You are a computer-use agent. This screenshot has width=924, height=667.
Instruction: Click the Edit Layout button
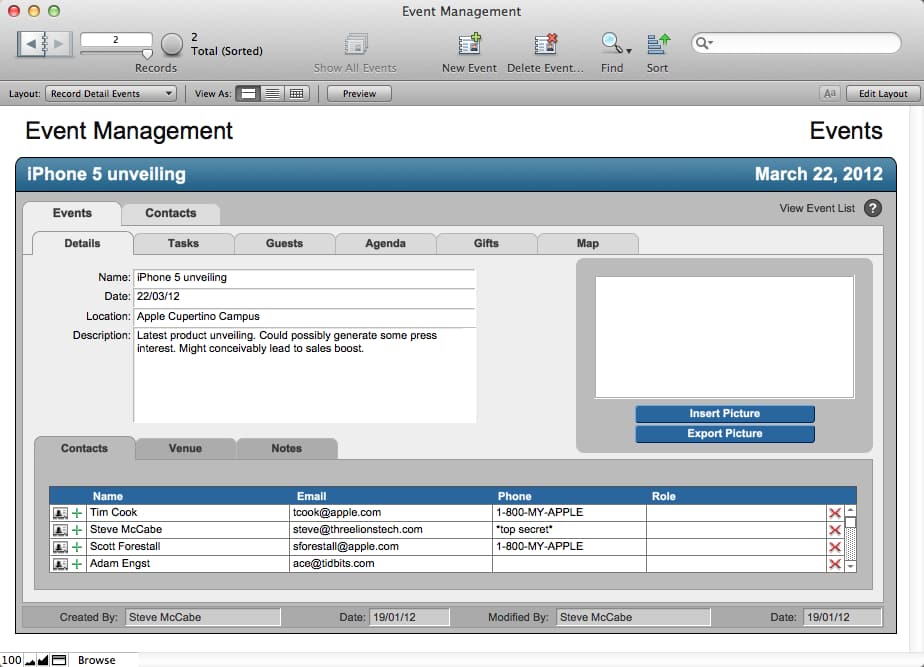point(882,94)
